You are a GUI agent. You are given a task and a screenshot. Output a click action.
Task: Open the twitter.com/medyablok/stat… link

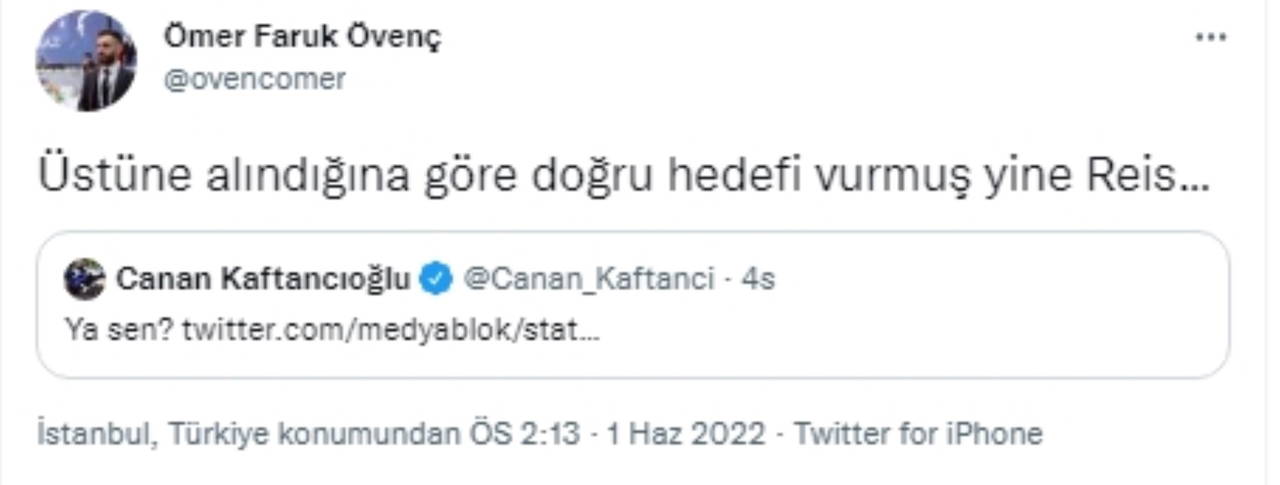392,329
